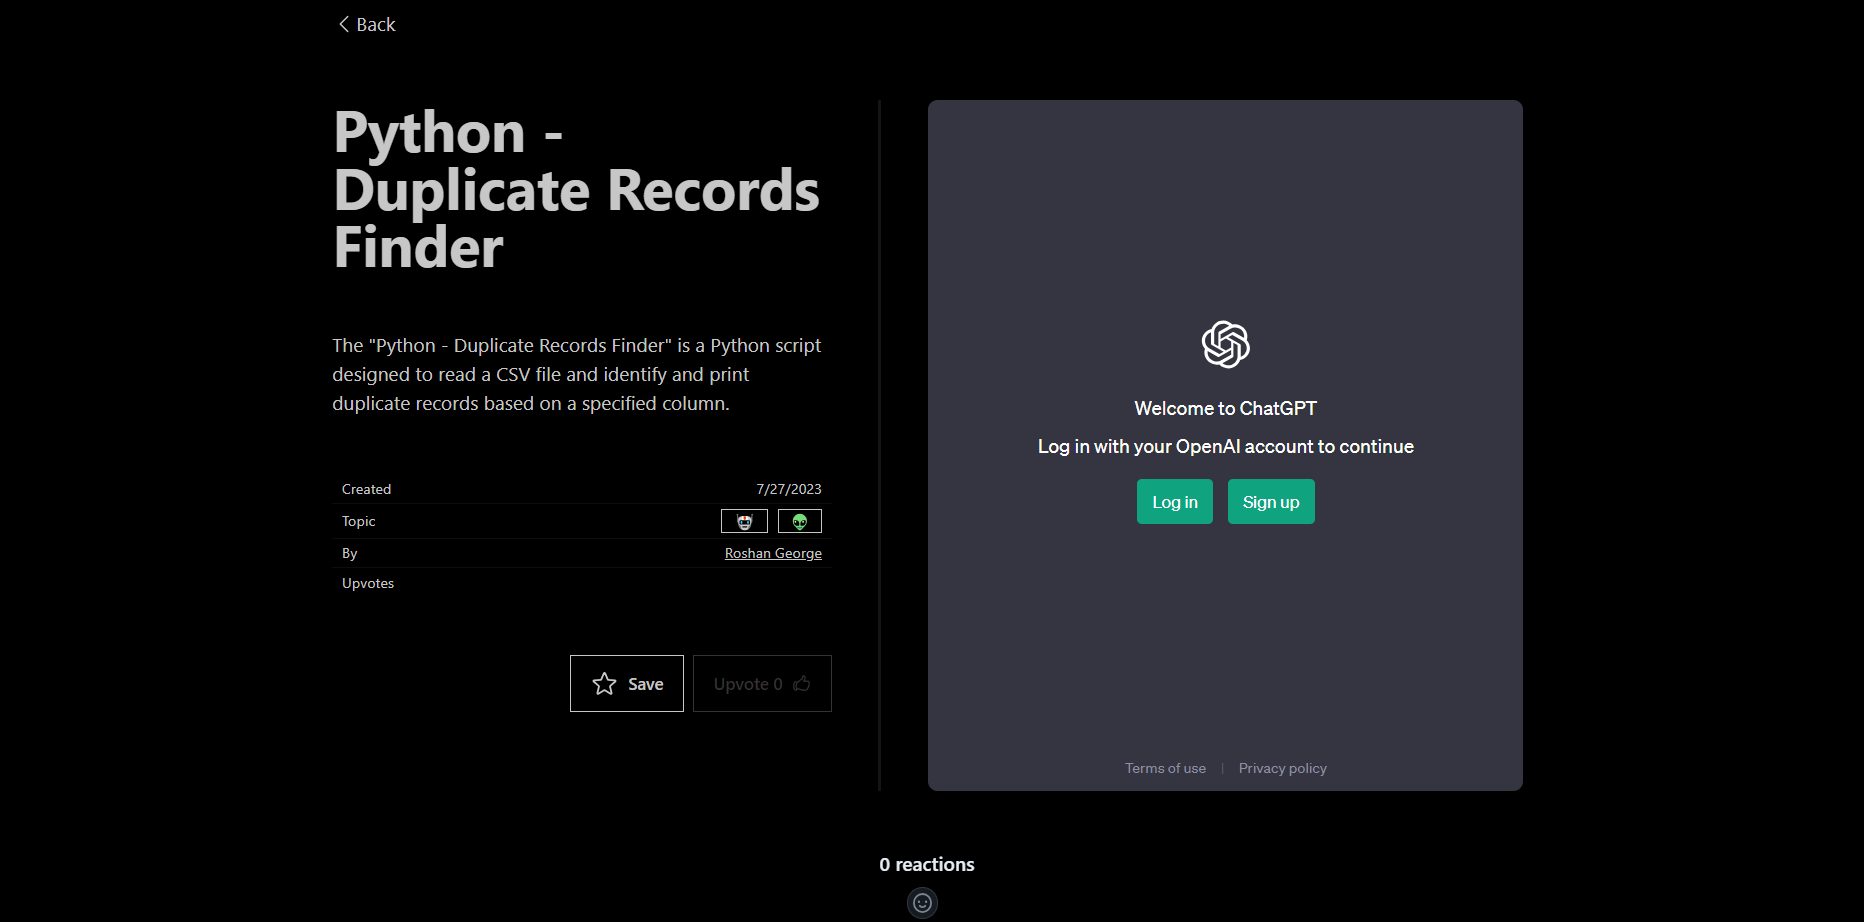
Task: Add a reaction with smiley icon
Action: [x=922, y=903]
